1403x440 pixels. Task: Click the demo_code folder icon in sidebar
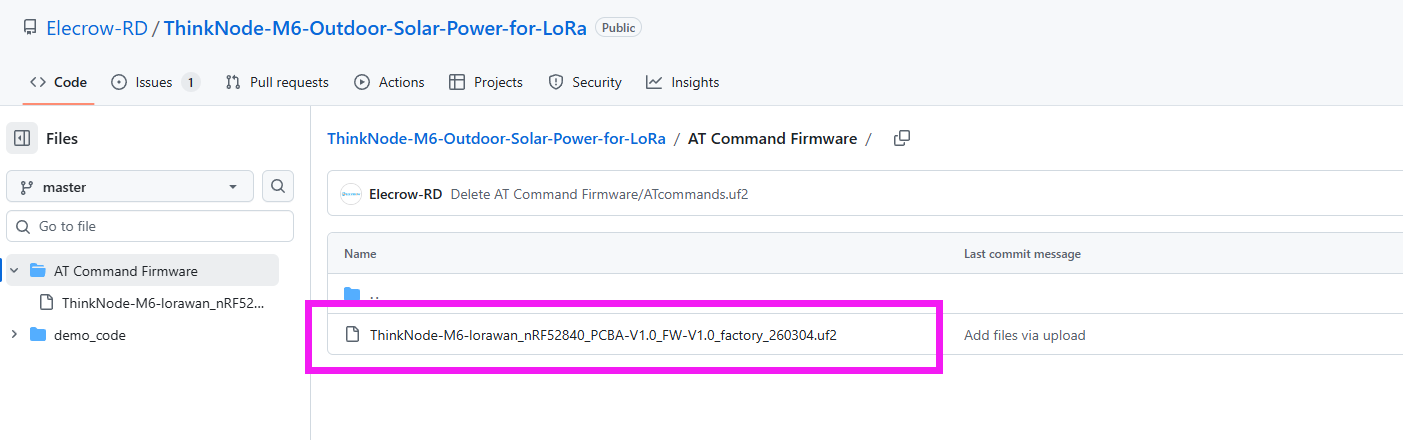click(38, 335)
